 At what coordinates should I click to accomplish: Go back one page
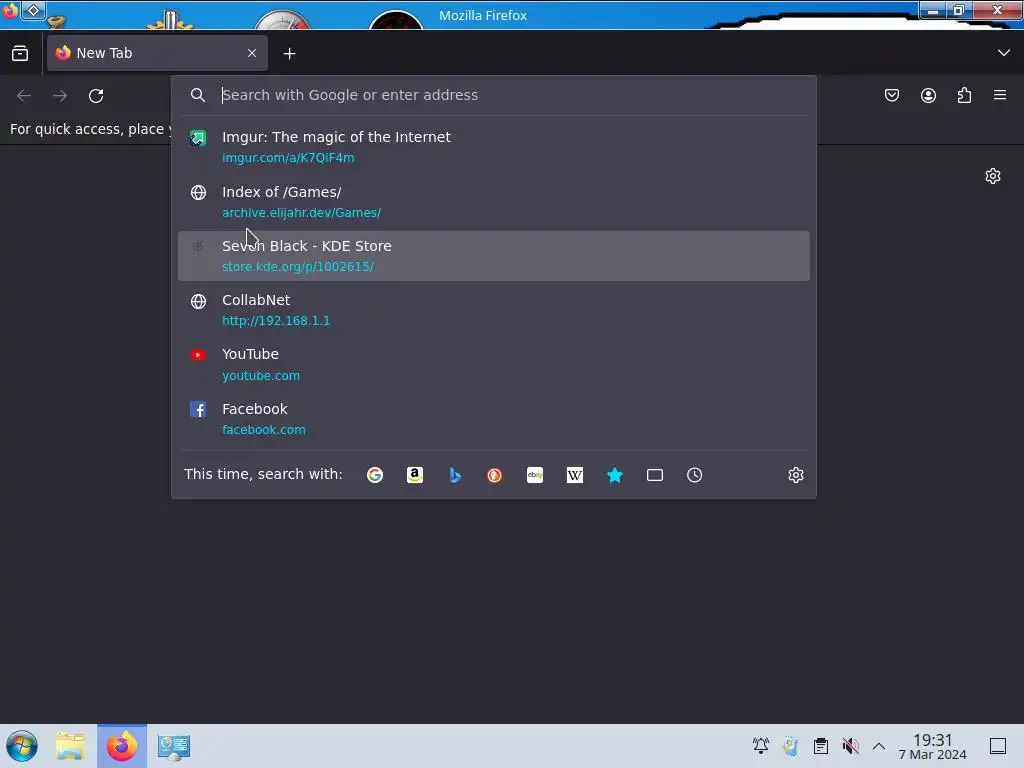point(24,95)
